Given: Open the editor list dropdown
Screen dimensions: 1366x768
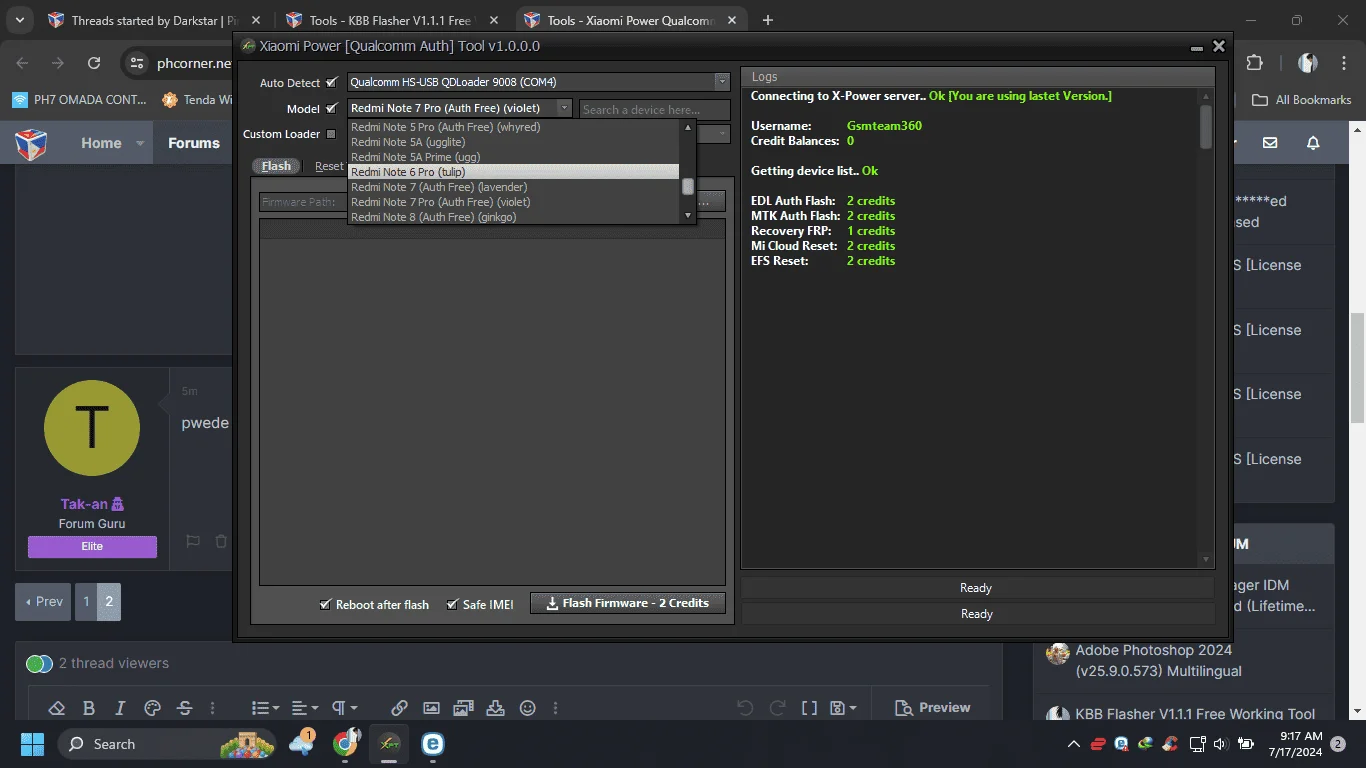Looking at the screenshot, I should pyautogui.click(x=265, y=708).
